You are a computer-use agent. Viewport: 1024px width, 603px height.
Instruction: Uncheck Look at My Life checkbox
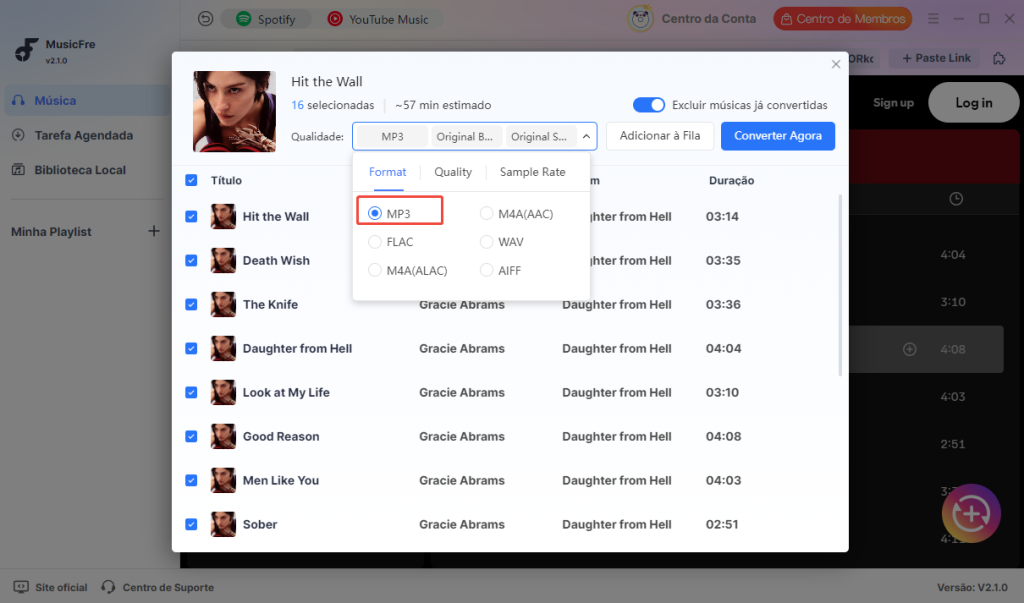click(x=191, y=392)
